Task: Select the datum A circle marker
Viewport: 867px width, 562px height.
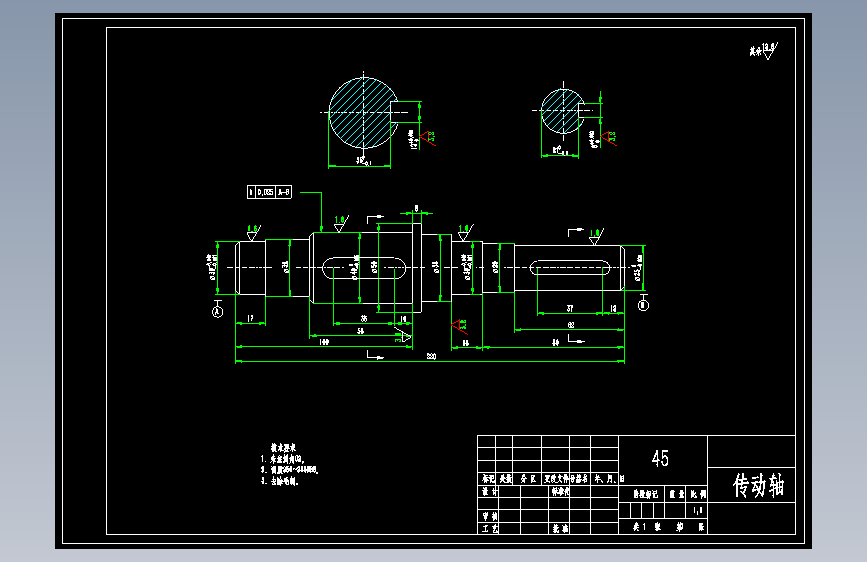Action: 218,312
